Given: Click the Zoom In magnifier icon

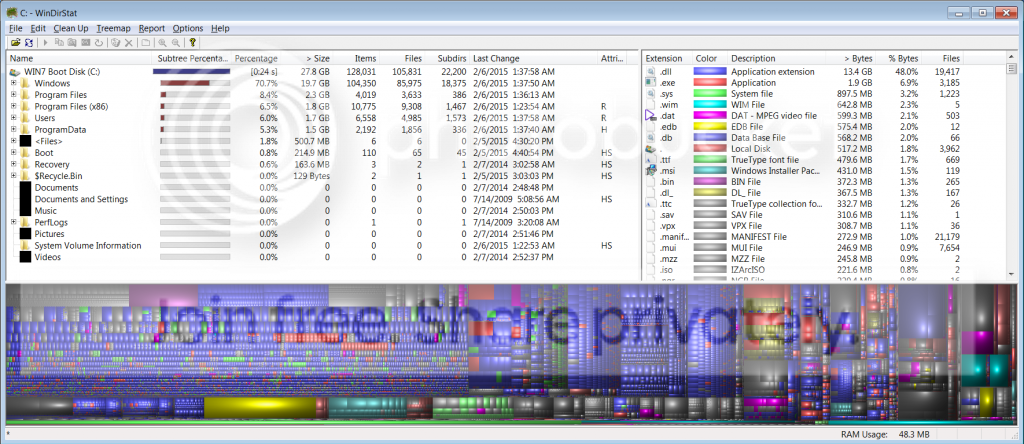Looking at the screenshot, I should 163,42.
